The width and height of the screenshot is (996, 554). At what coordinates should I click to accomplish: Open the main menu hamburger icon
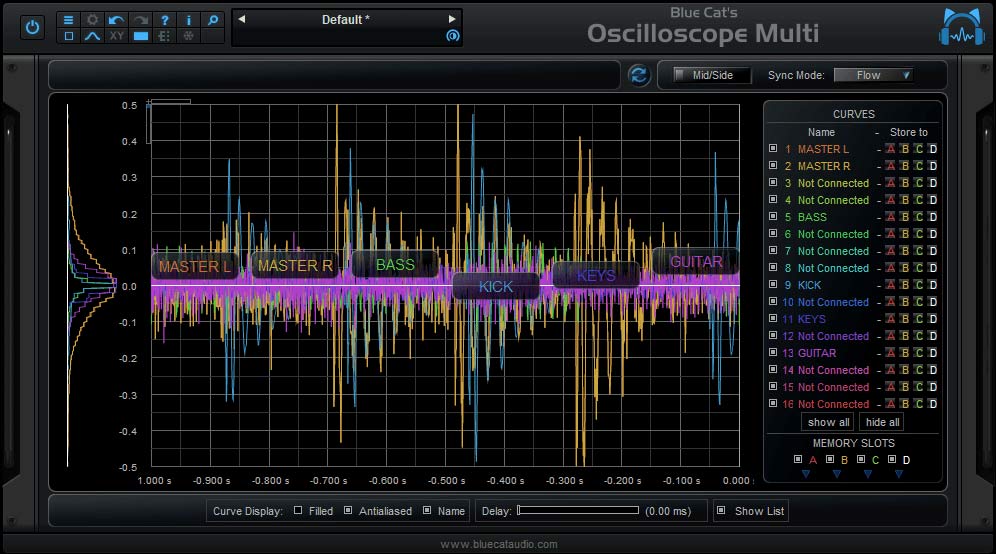click(x=68, y=20)
